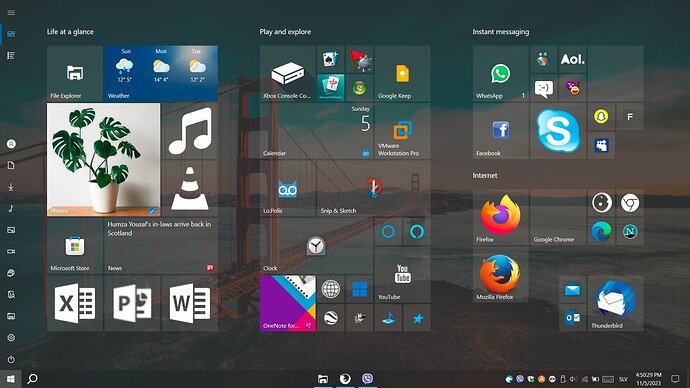Launch the music note app tile
The width and height of the screenshot is (690, 388).
(x=190, y=131)
